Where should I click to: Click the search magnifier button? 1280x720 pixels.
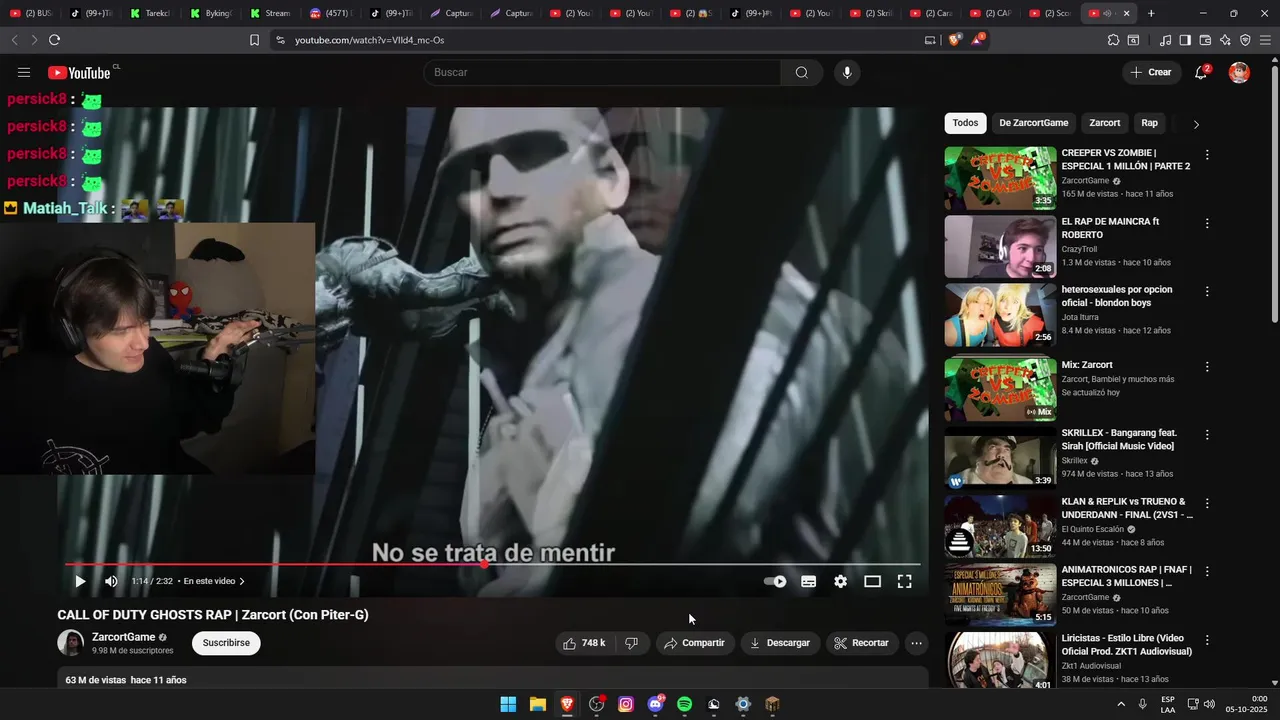pyautogui.click(x=802, y=72)
